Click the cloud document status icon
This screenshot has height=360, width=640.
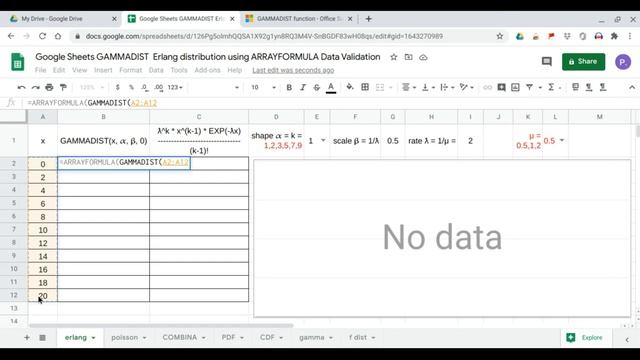pyautogui.click(x=423, y=57)
